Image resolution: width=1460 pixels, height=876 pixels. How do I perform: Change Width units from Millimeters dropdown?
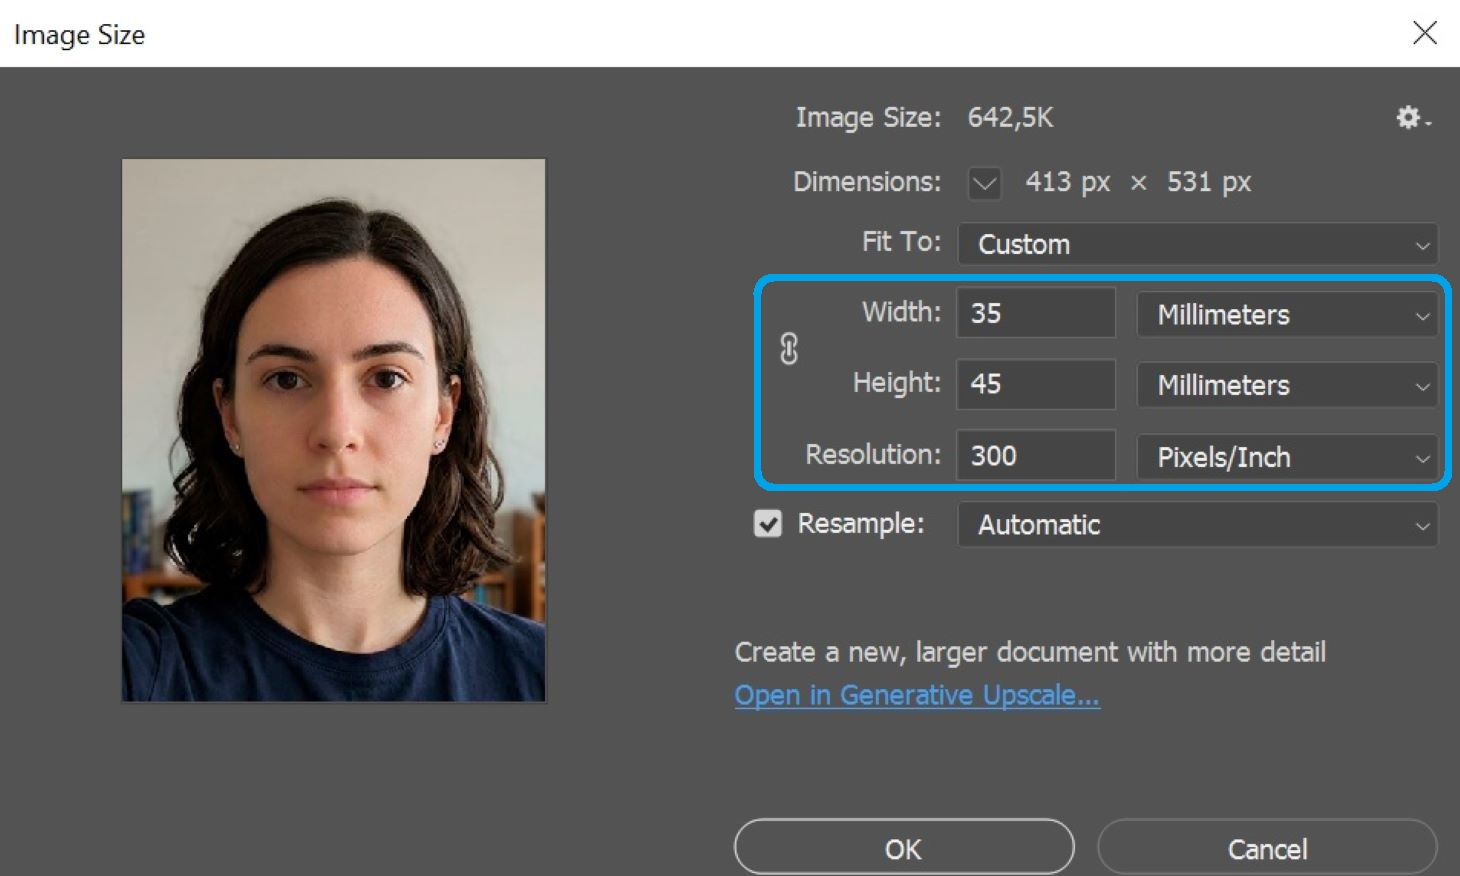click(x=1286, y=315)
